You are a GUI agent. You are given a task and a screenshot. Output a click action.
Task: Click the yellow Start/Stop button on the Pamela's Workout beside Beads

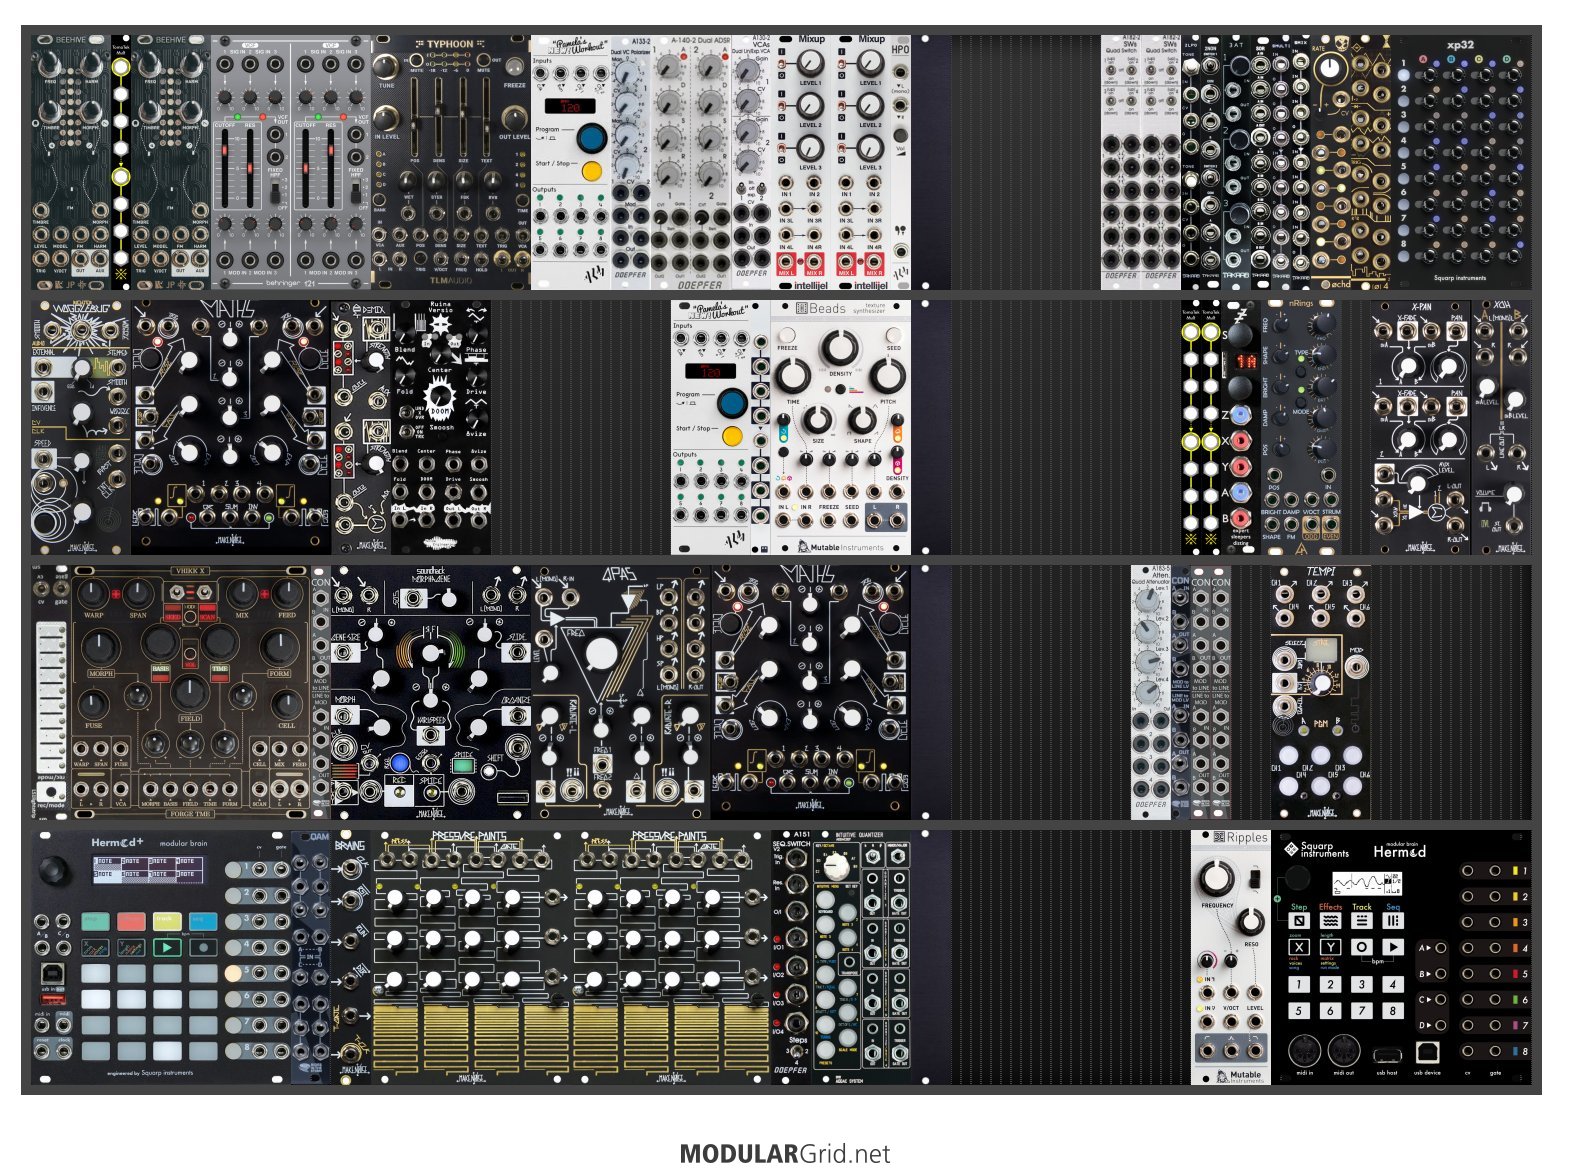pyautogui.click(x=732, y=436)
